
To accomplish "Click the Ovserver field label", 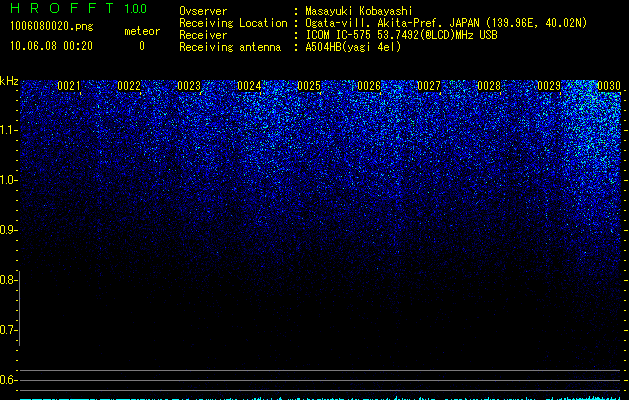I will coord(203,11).
